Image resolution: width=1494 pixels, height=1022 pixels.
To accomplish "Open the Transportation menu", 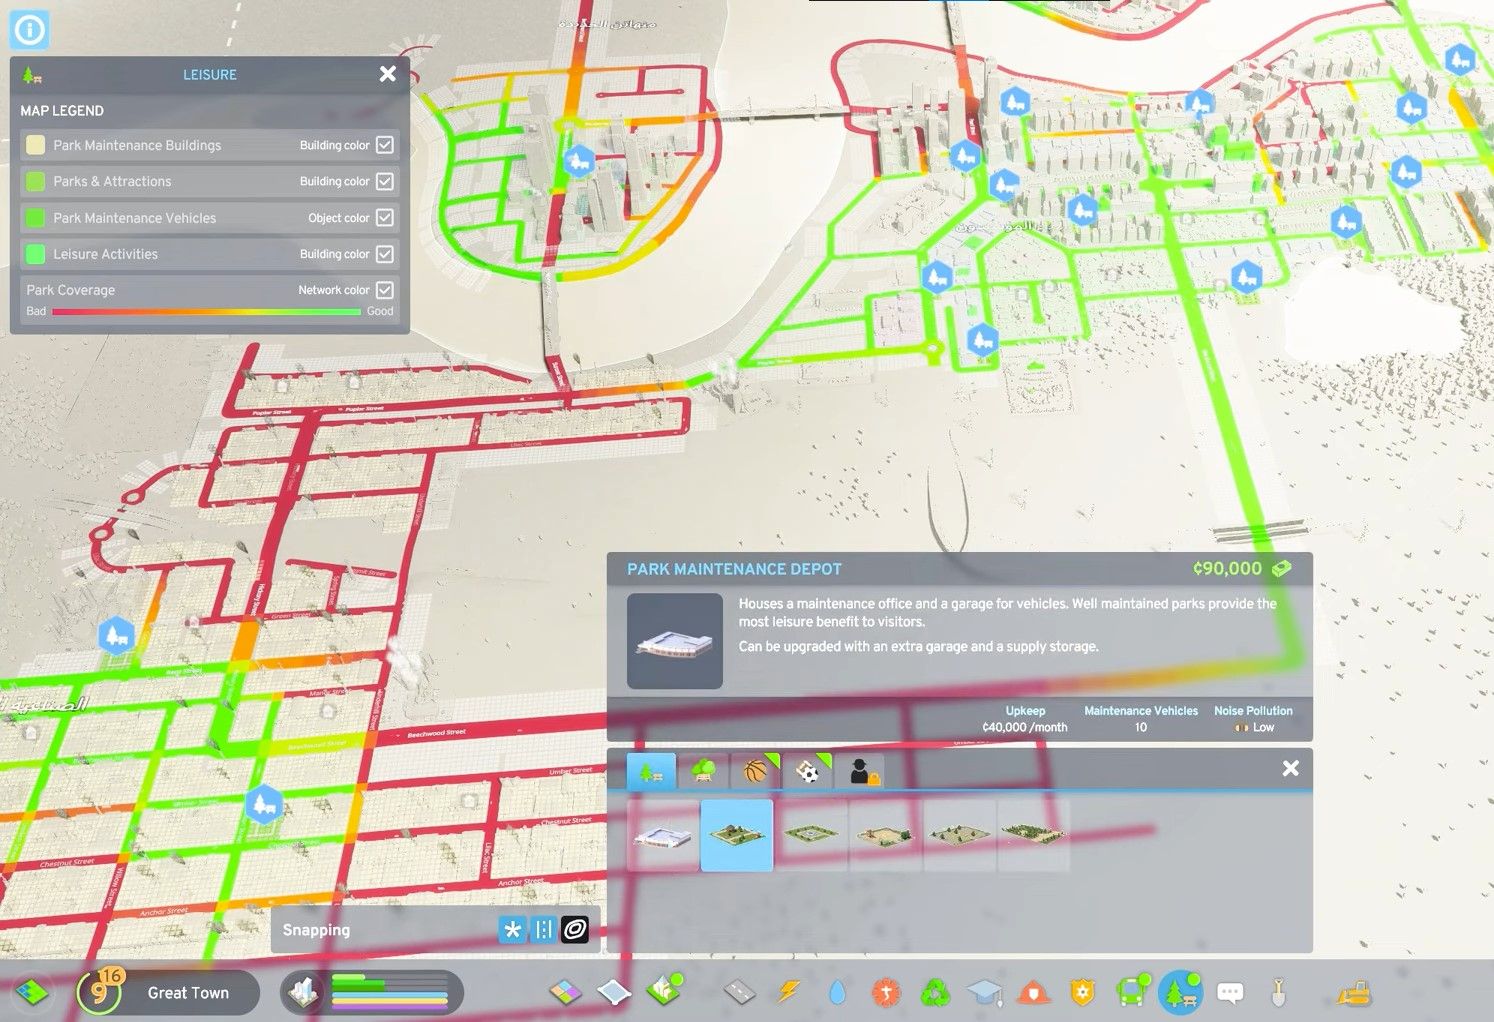I will [1130, 992].
